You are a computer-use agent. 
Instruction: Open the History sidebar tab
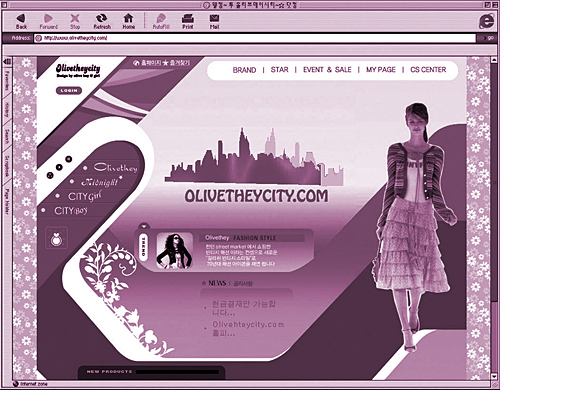pyautogui.click(x=7, y=110)
